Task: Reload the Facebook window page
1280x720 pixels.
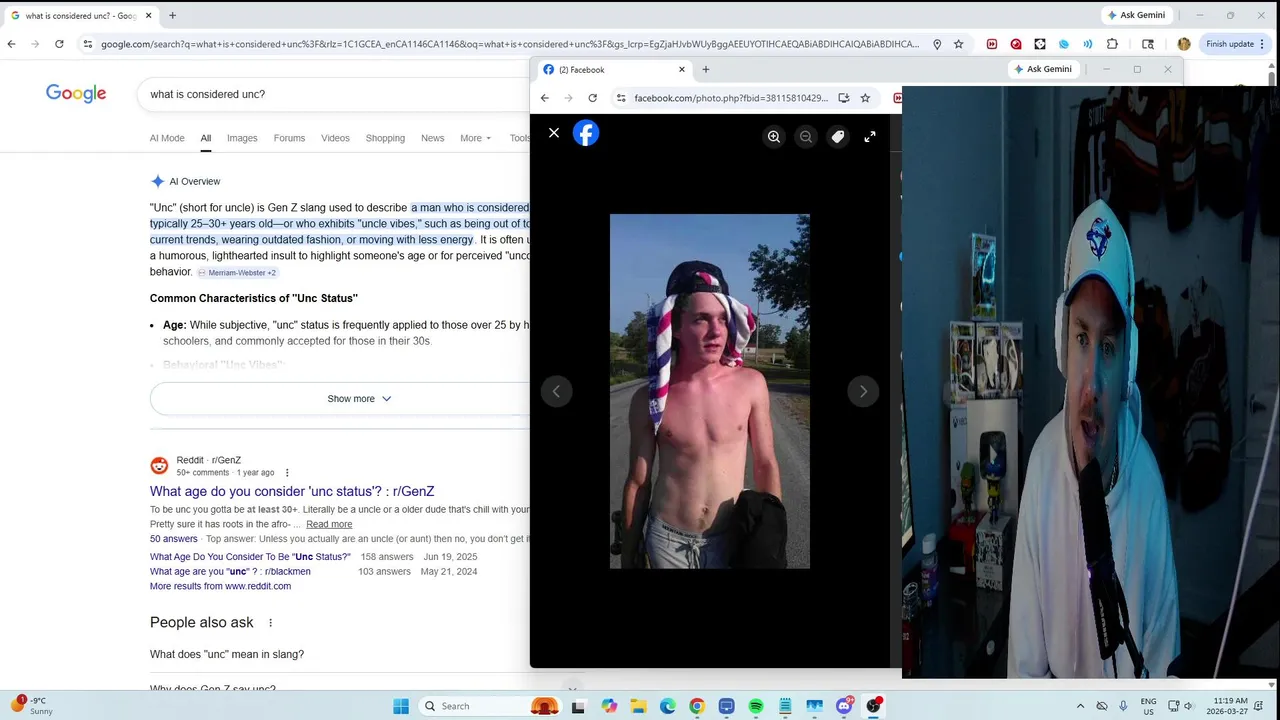Action: (592, 98)
